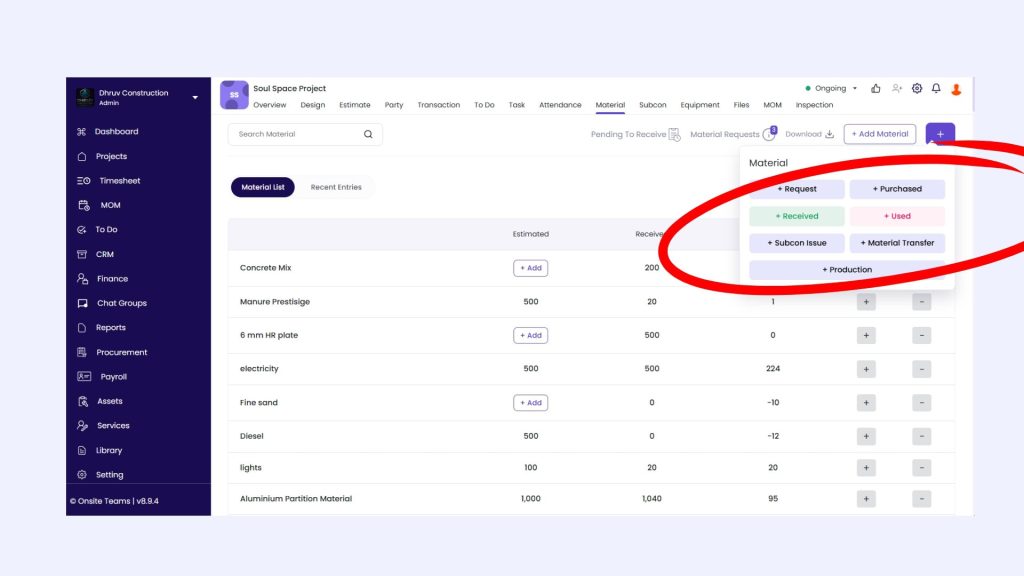Open Pending To Receive list
This screenshot has height=576, width=1024.
point(635,134)
